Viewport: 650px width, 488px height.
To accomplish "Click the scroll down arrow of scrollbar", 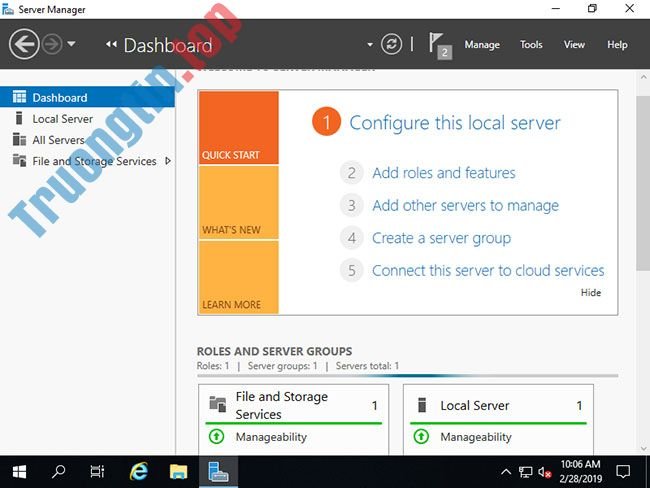I will pyautogui.click(x=643, y=448).
